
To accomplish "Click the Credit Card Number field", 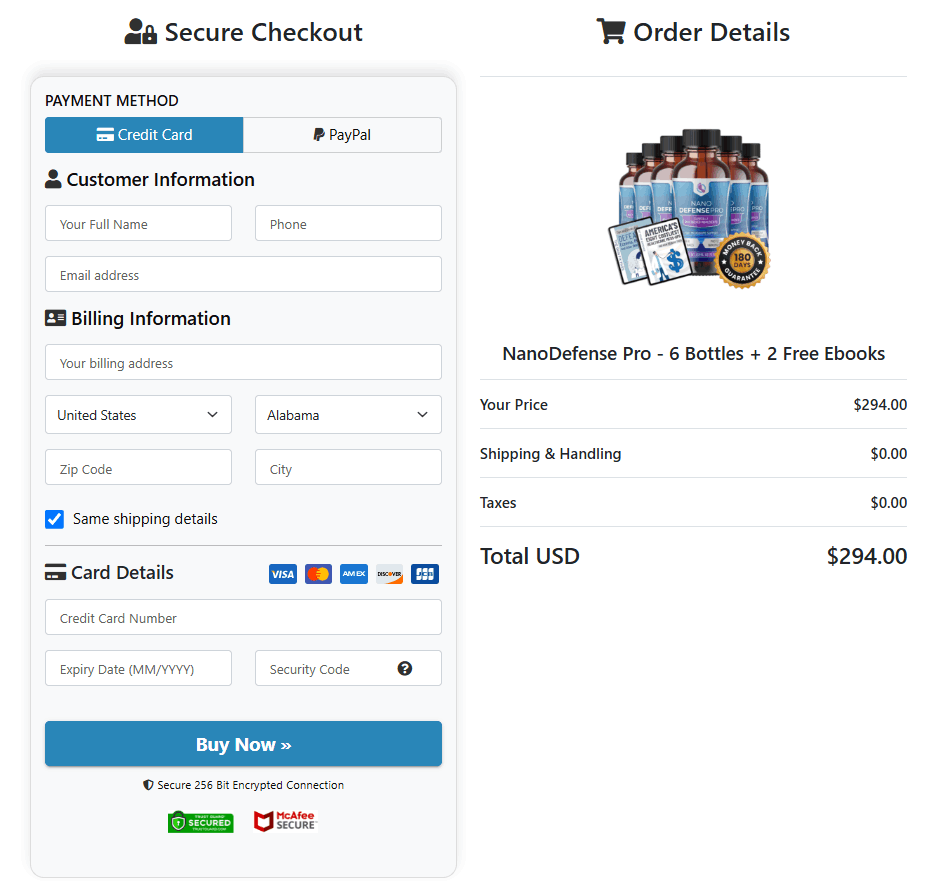I will (243, 617).
